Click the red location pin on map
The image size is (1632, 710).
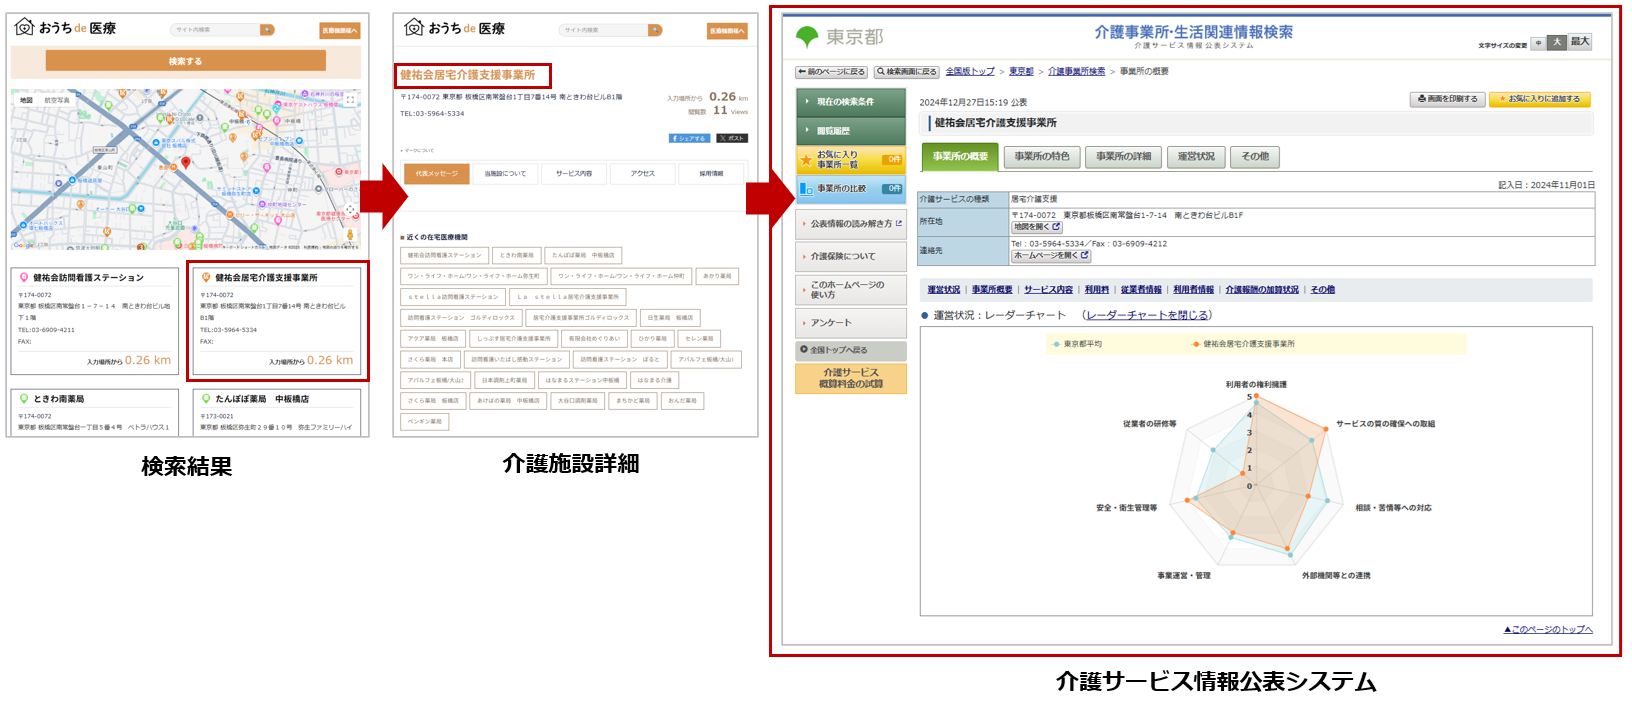tap(186, 163)
